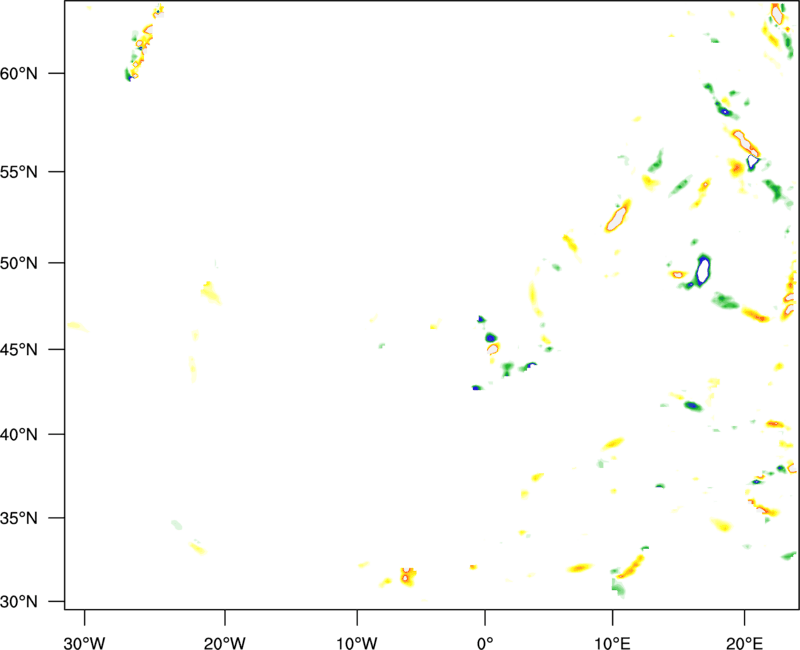Select the 10°W axis label
The height and width of the screenshot is (650, 800).
coord(357,643)
